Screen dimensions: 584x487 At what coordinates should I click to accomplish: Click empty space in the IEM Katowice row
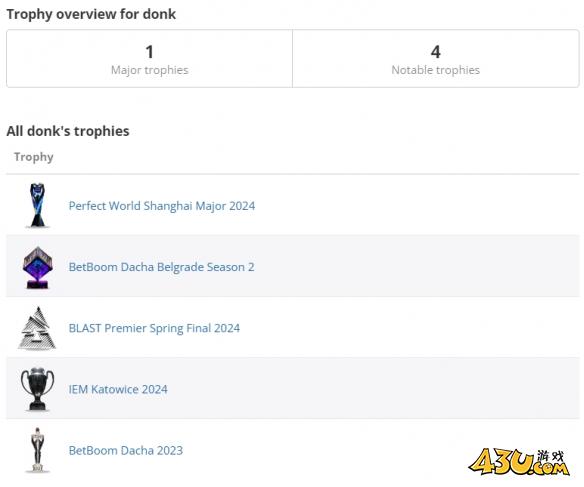[x=372, y=389]
